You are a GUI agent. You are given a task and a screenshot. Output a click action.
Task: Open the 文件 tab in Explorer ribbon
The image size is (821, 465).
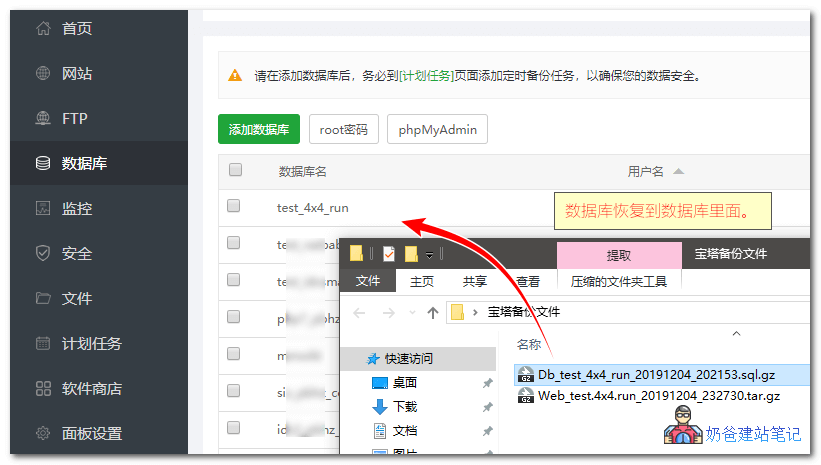(368, 281)
